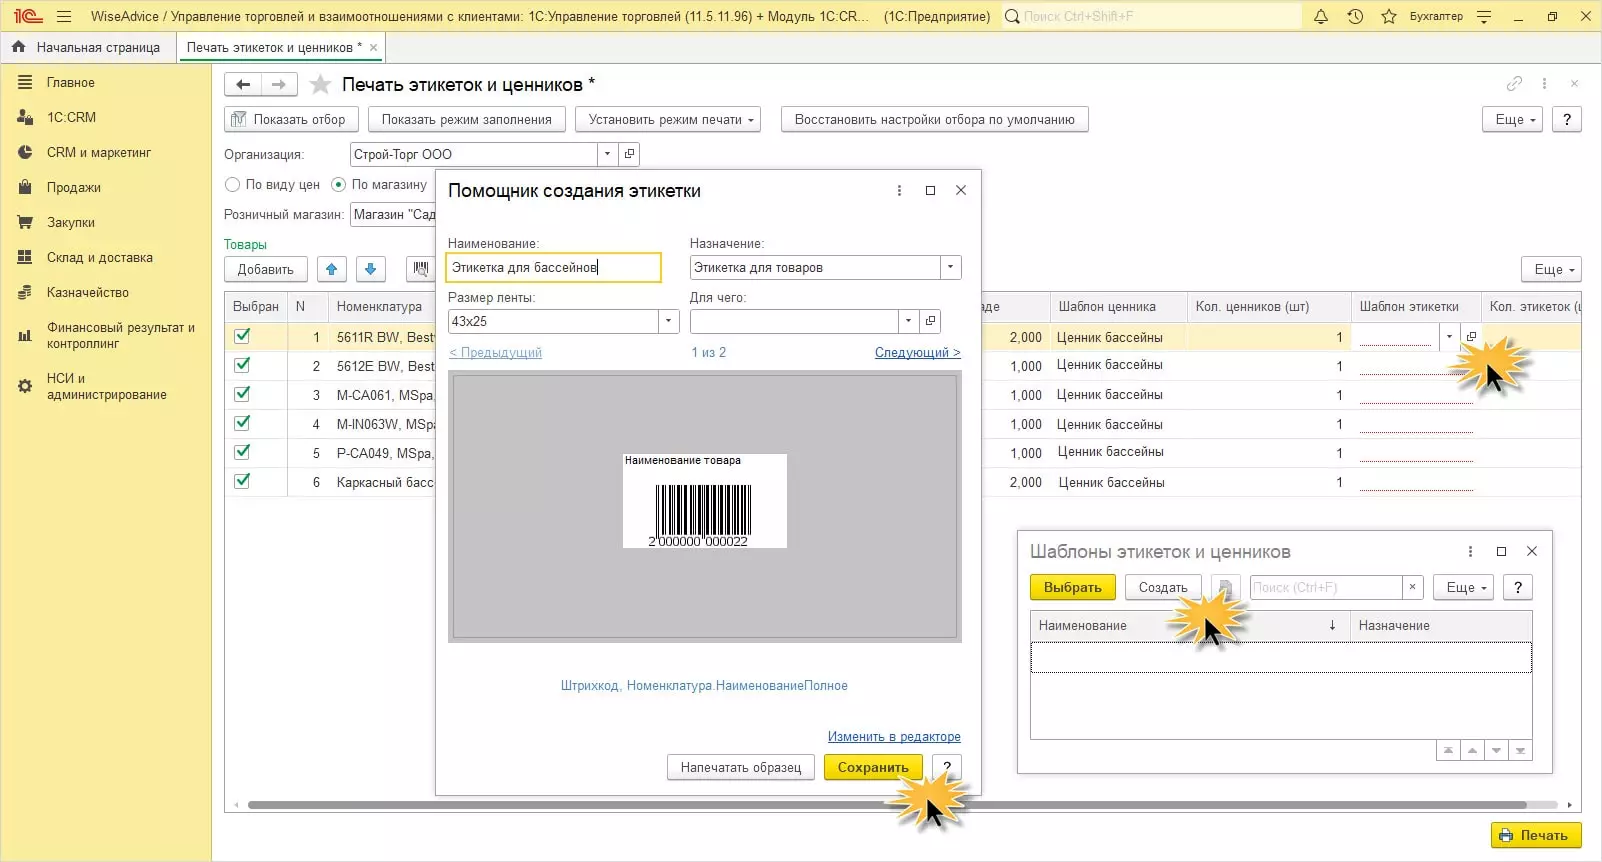Select the 'По виду цен' radio button
This screenshot has width=1602, height=862.
pyautogui.click(x=233, y=185)
